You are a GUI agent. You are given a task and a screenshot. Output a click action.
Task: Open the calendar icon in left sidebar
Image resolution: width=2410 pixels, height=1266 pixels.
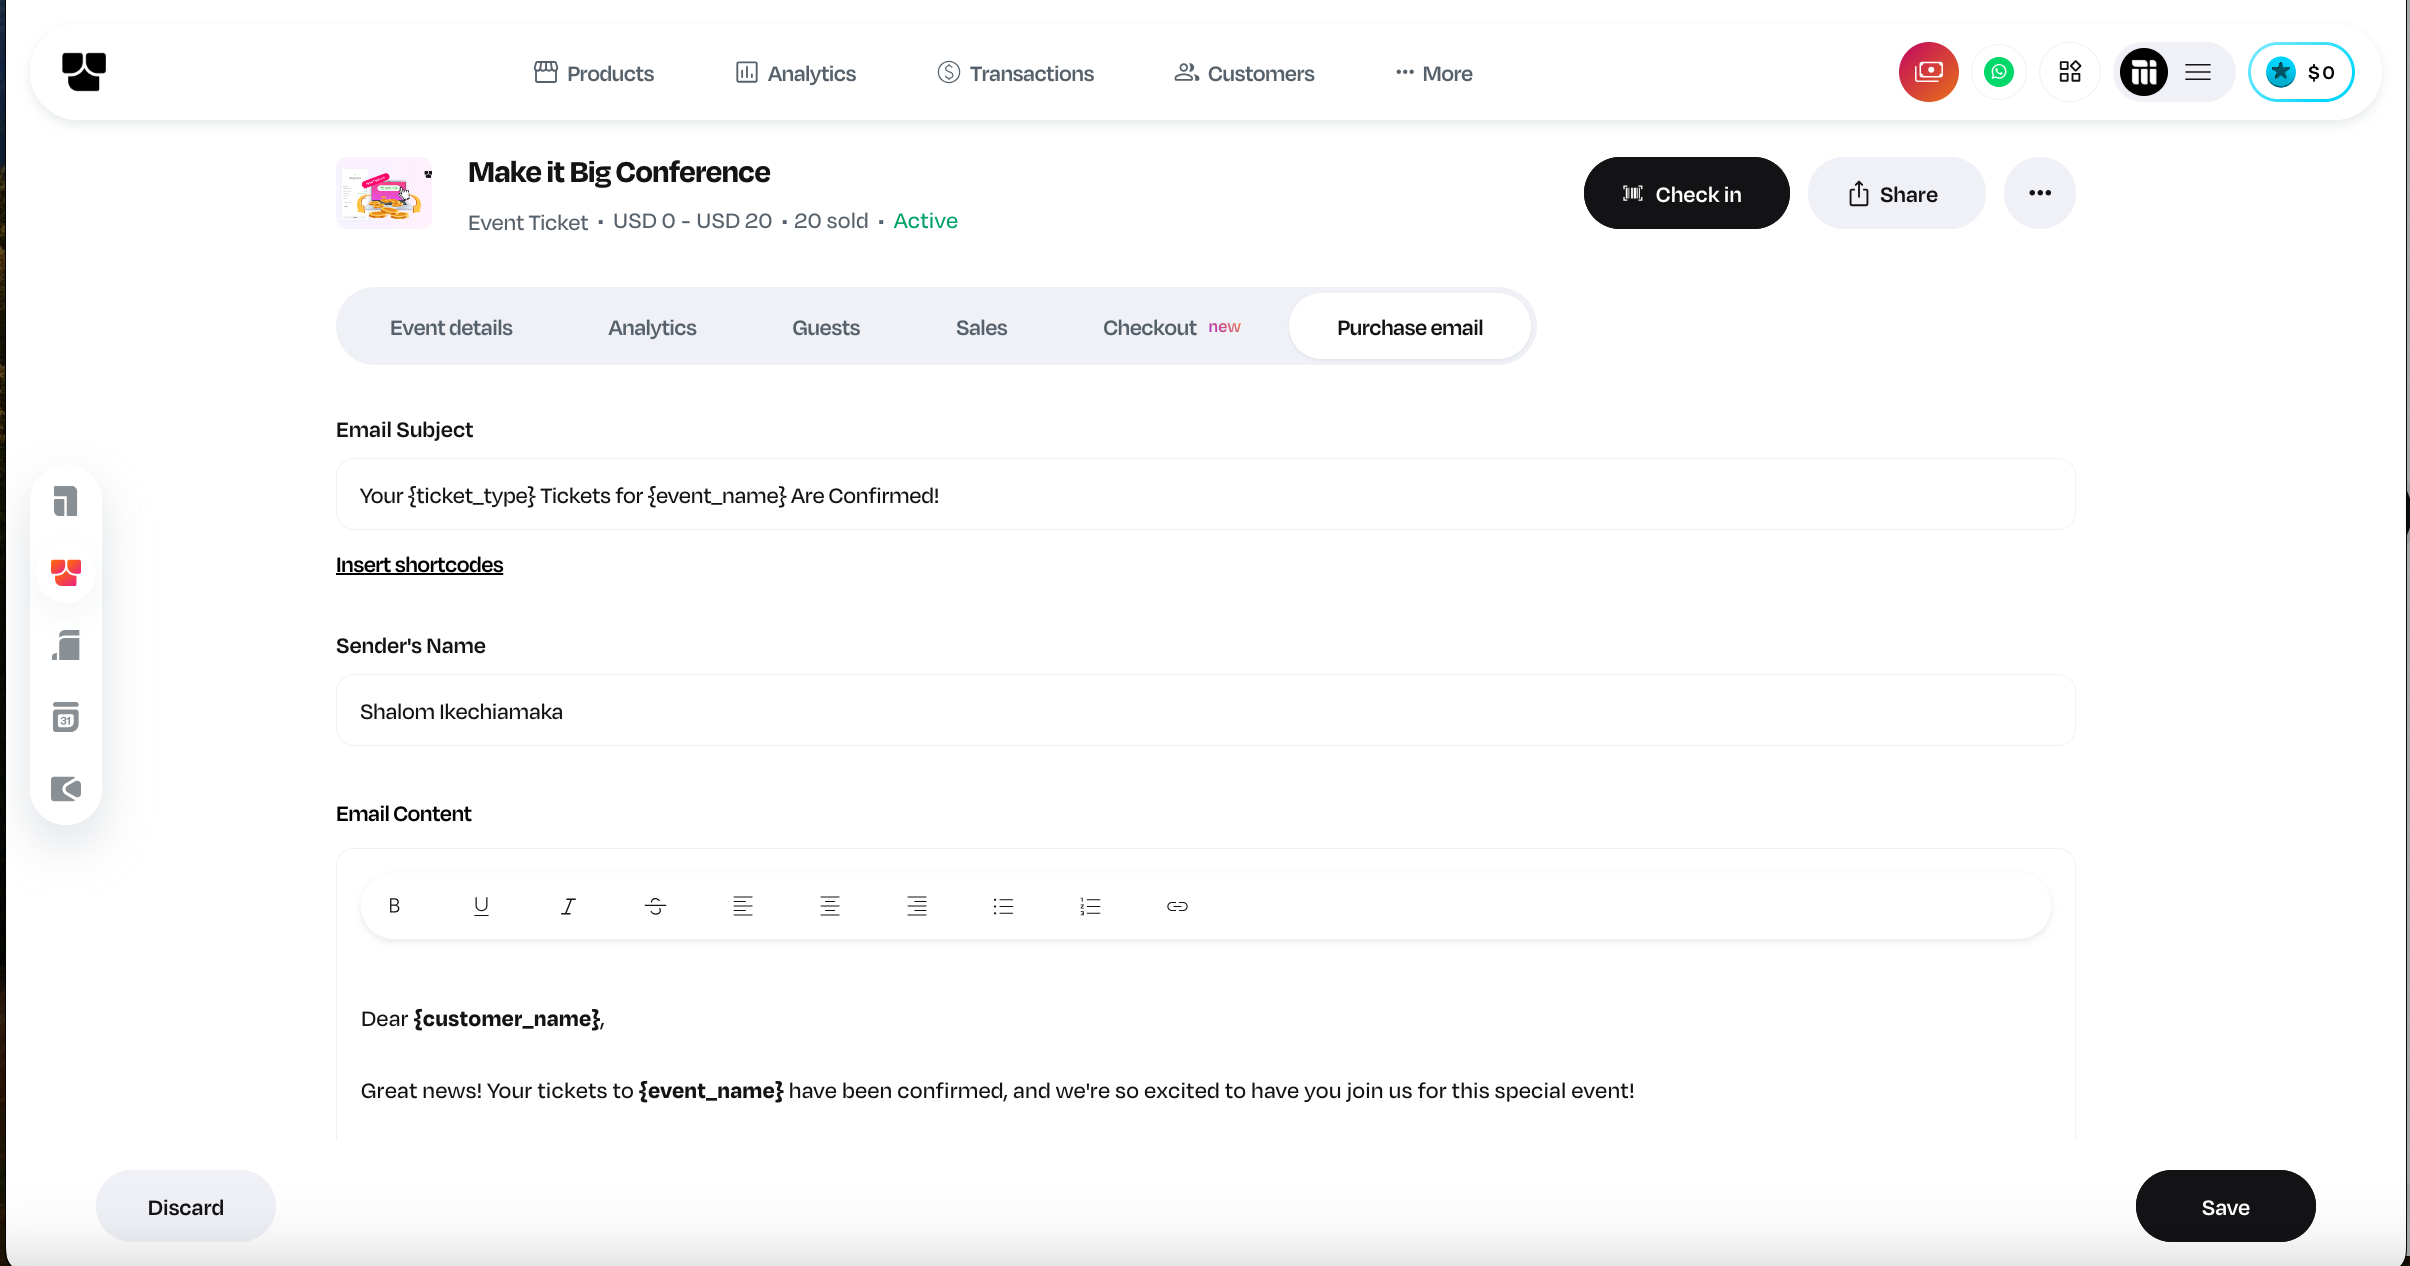click(x=66, y=717)
